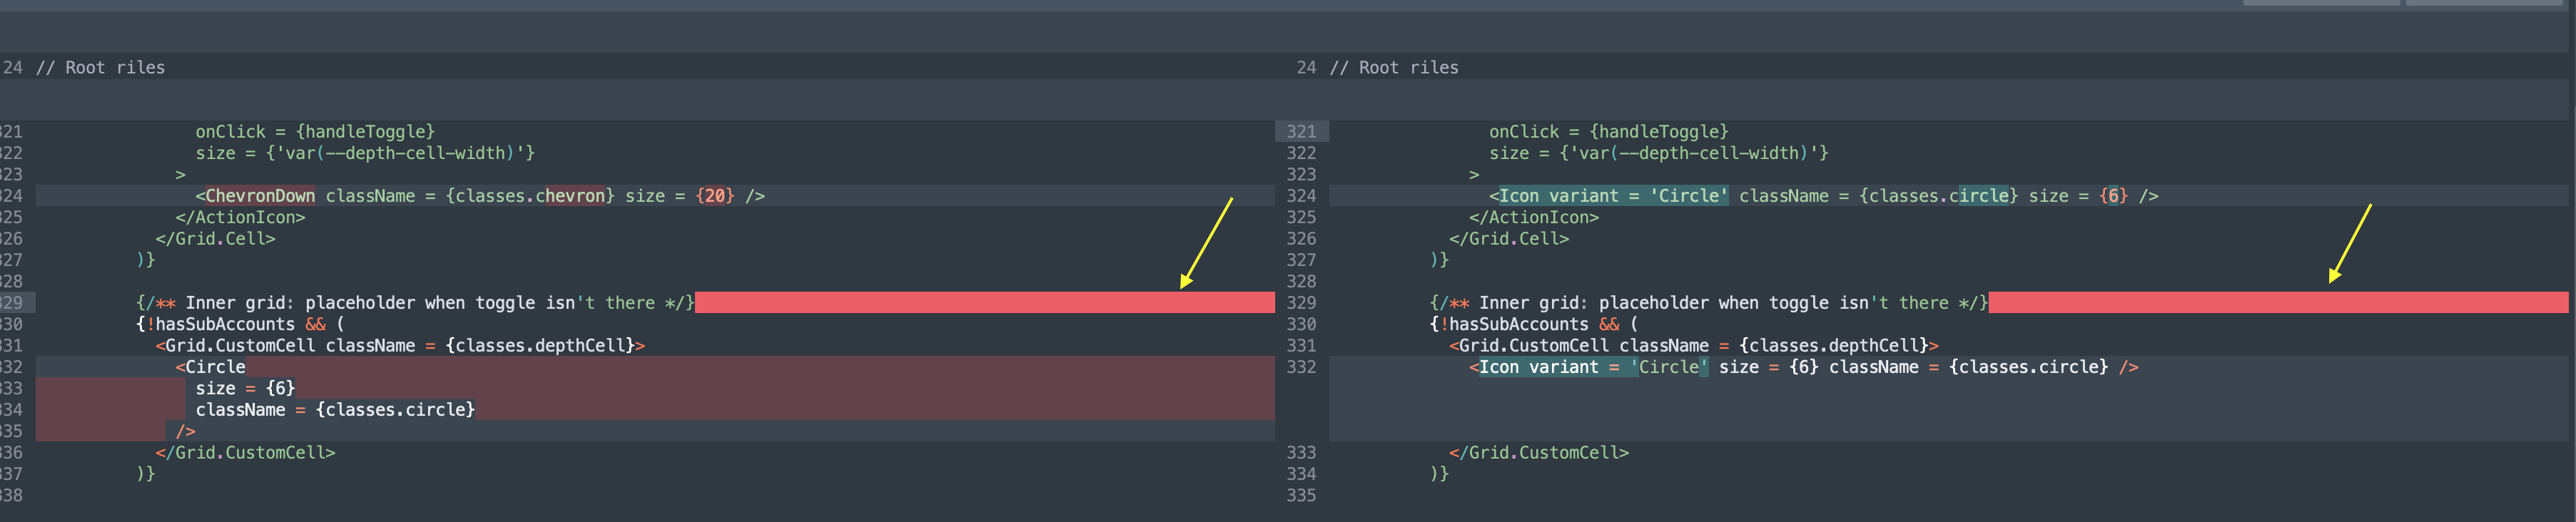Click the 'Inner grid: placeholder' comment in left pane
Image resolution: width=2576 pixels, height=522 pixels.
[415, 303]
